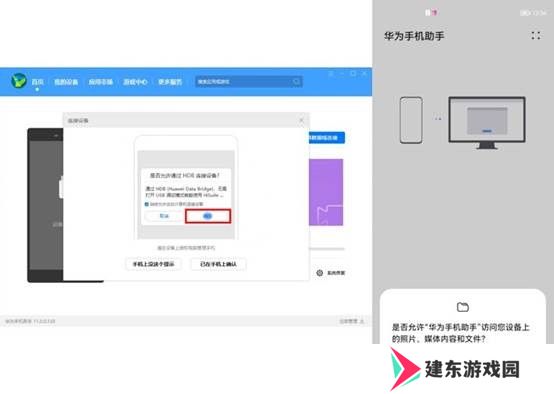Click the purple banner behind the dialog
This screenshot has height=394, width=554.
(x=326, y=192)
